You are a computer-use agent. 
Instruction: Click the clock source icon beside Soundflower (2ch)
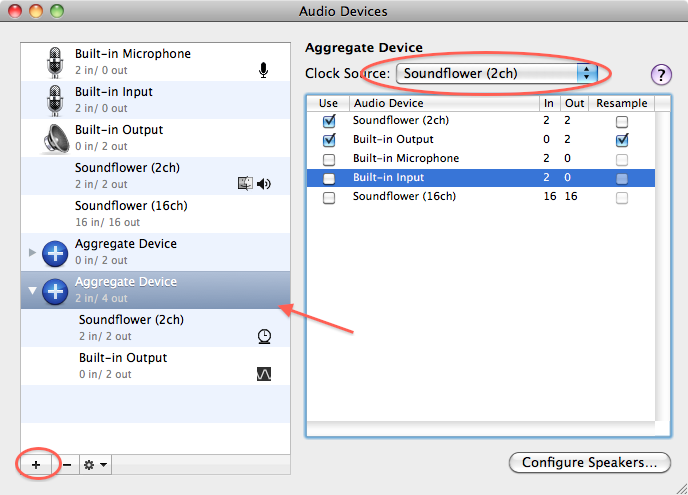[x=264, y=336]
